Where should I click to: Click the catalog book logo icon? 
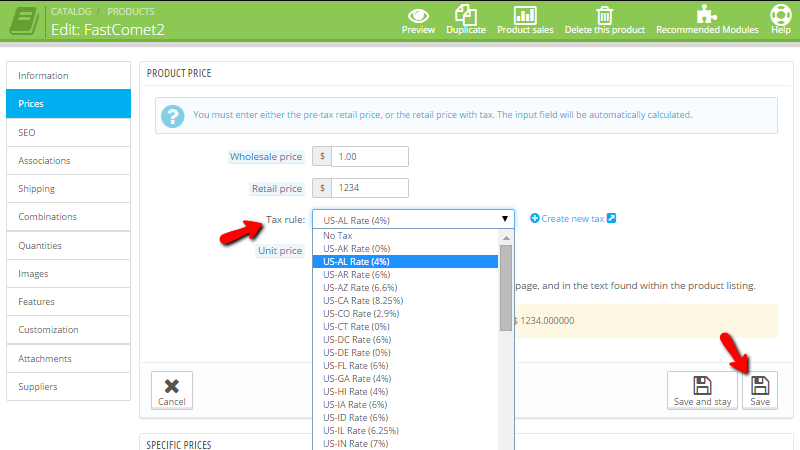24,20
